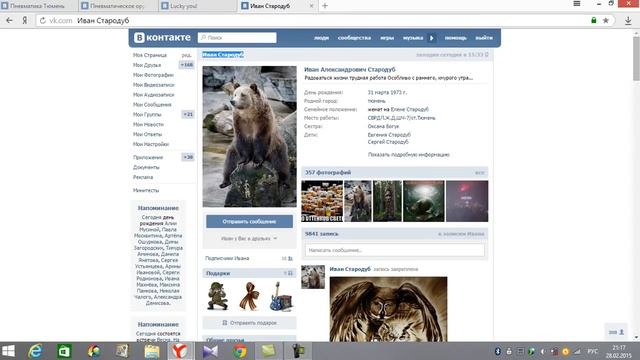Switch input language РУС indicator

[592, 351]
